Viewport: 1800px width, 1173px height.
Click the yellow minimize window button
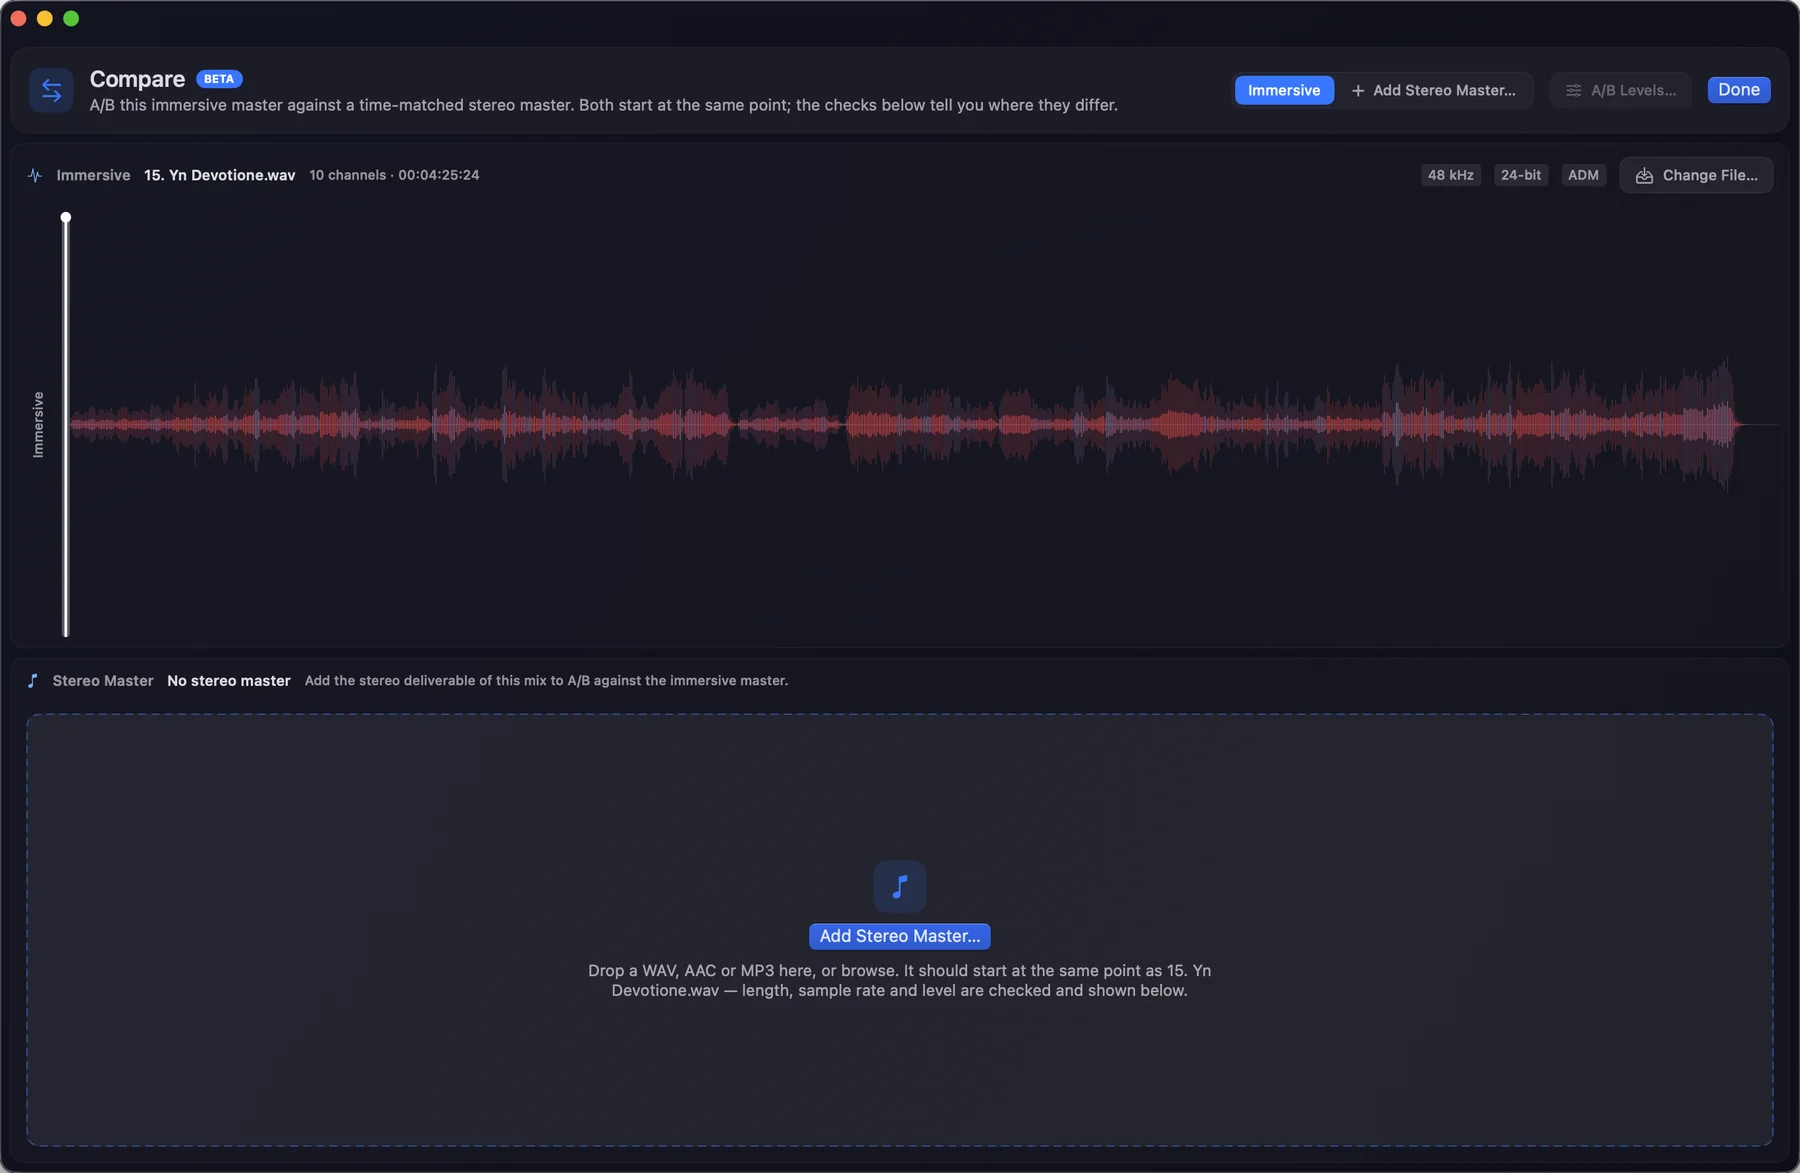click(45, 18)
